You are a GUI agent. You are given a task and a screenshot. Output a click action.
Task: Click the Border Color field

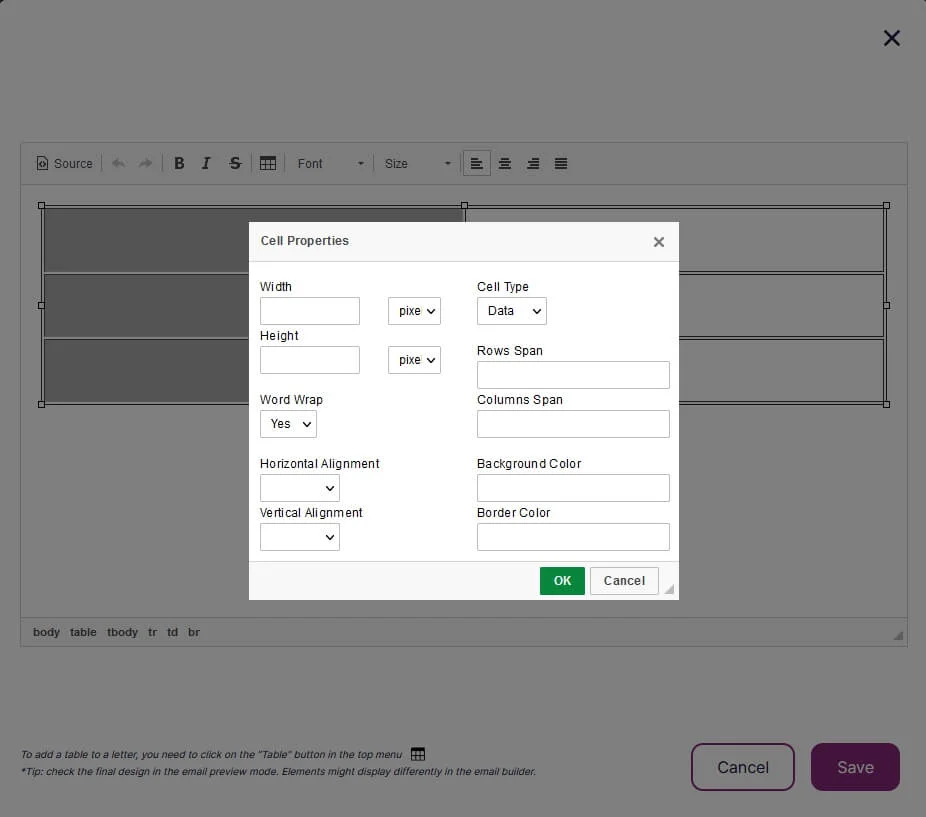click(573, 537)
